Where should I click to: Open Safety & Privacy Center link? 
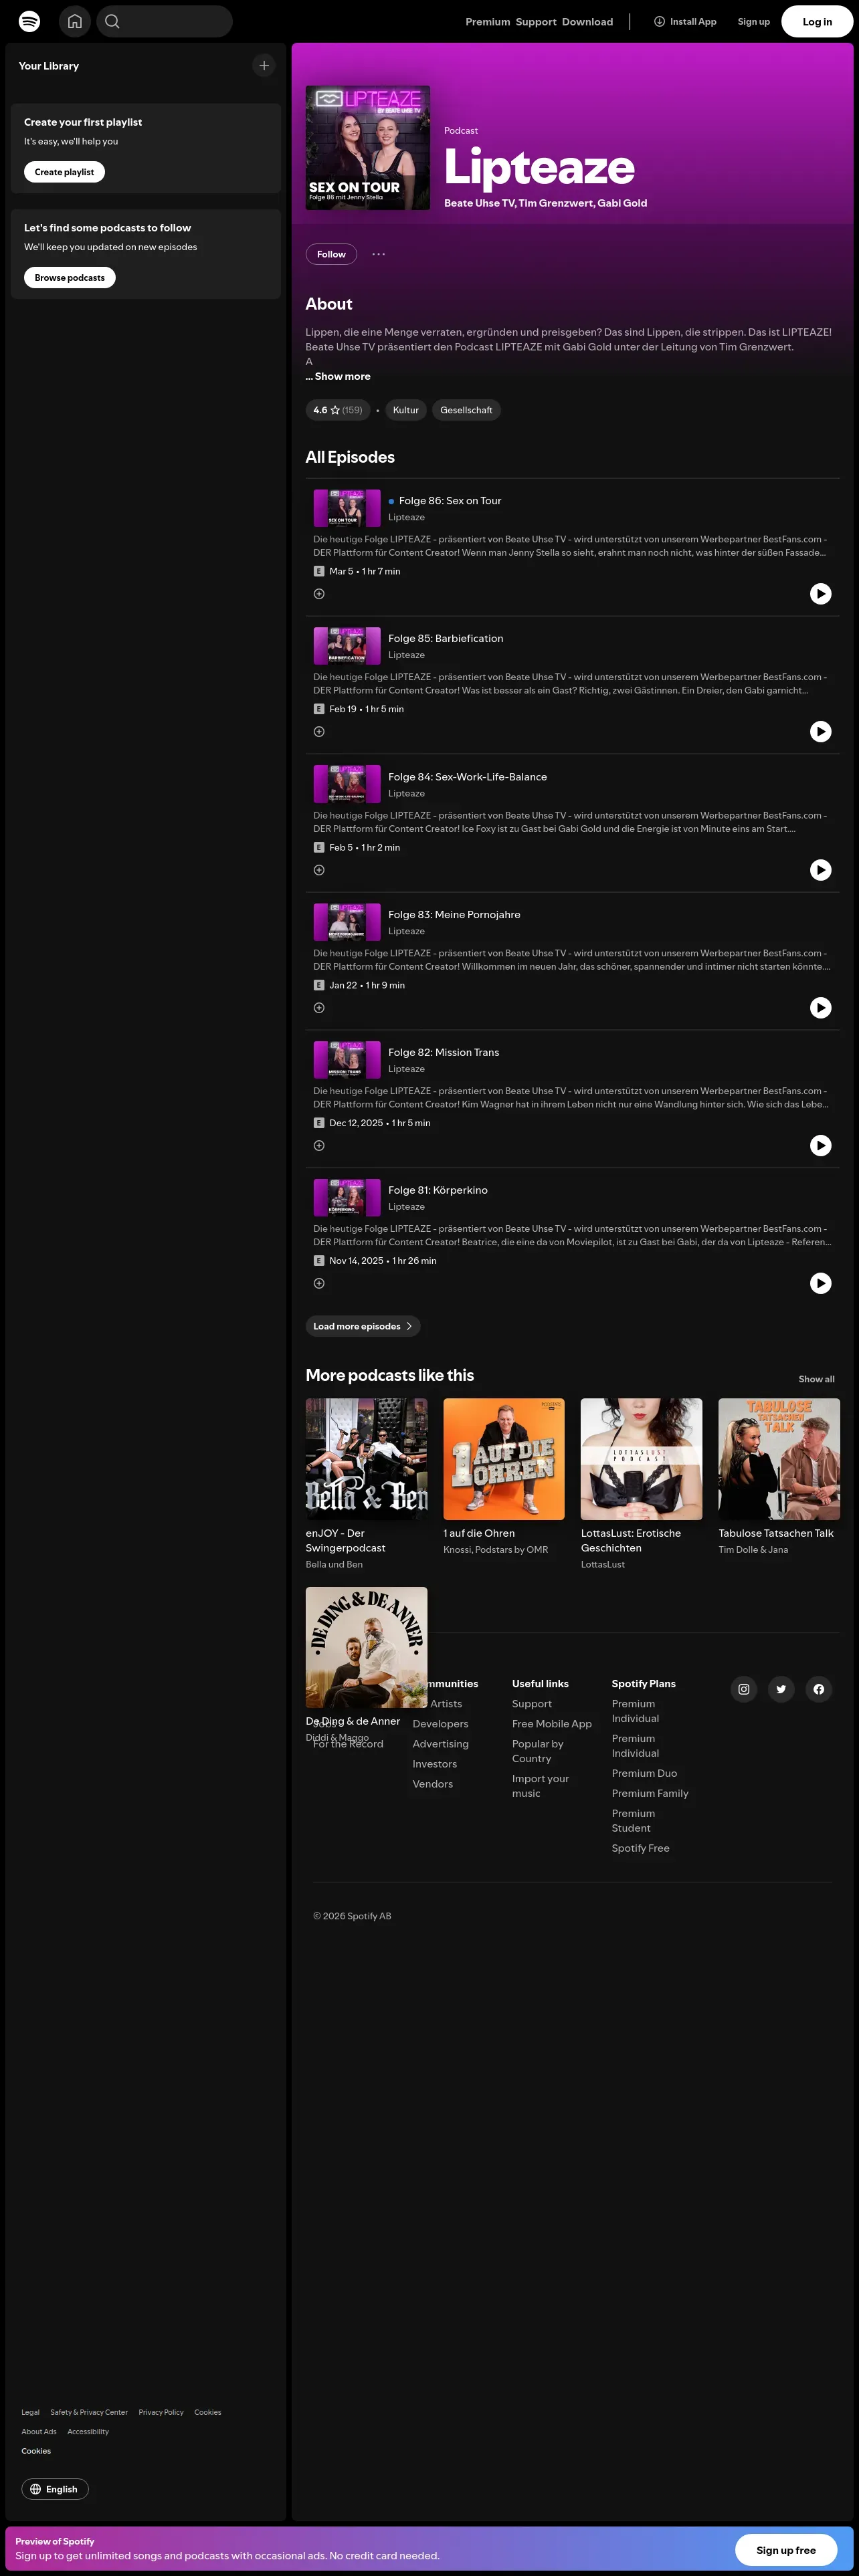pos(89,2413)
